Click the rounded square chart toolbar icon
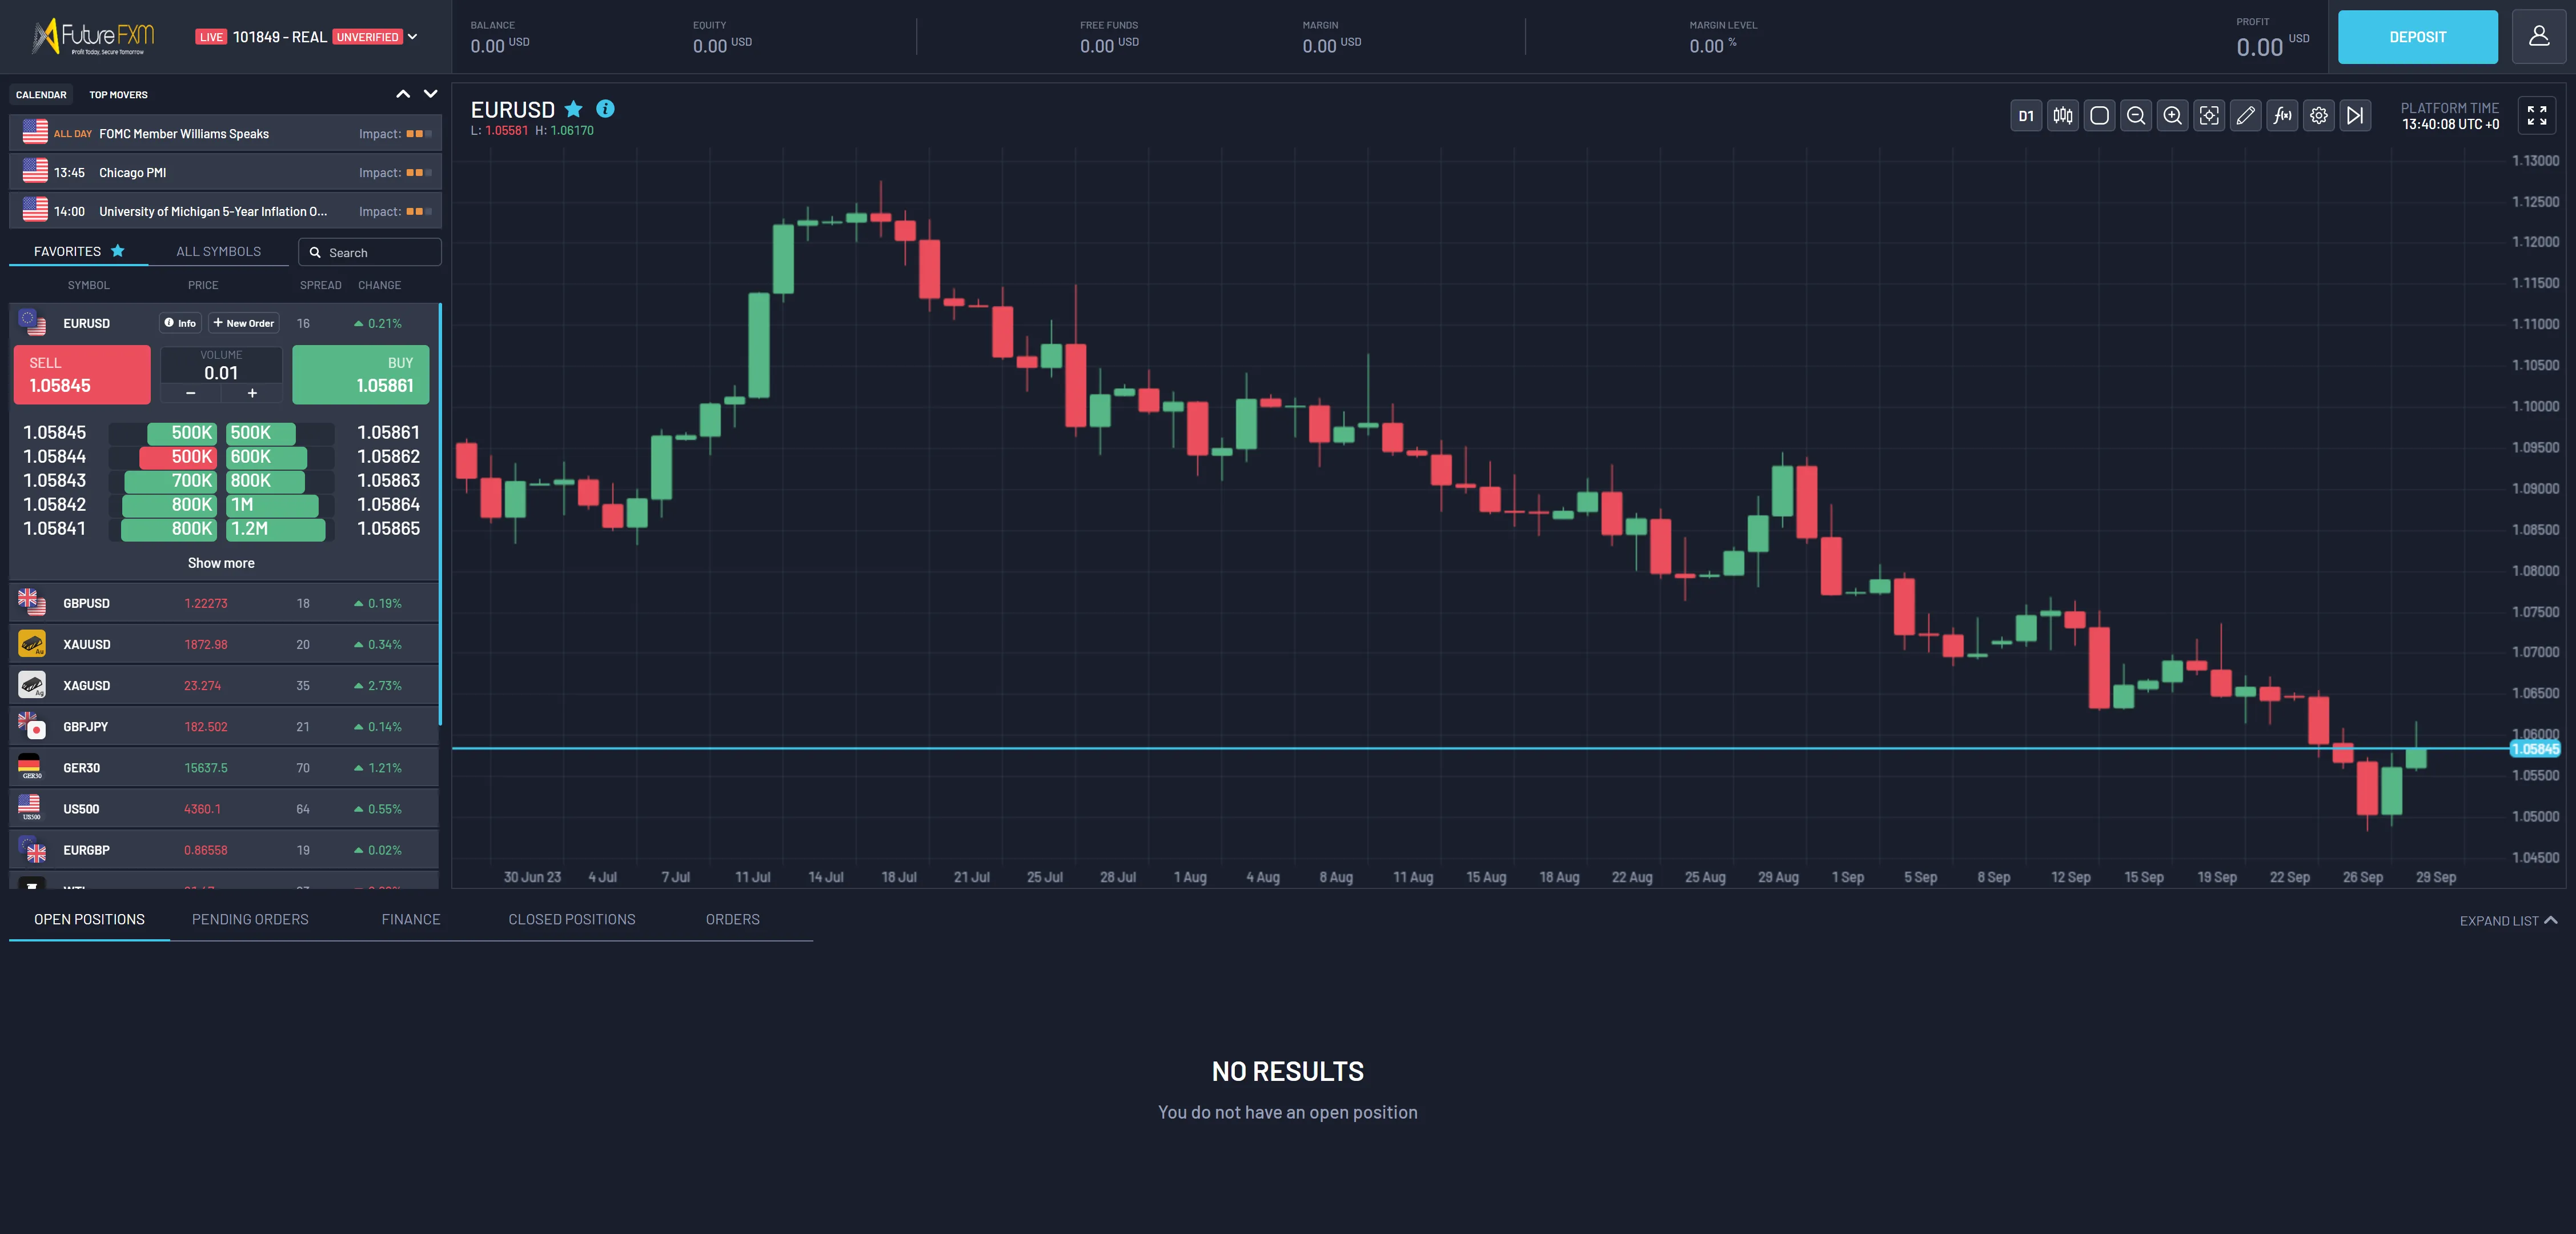The width and height of the screenshot is (2576, 1234). (x=2100, y=116)
